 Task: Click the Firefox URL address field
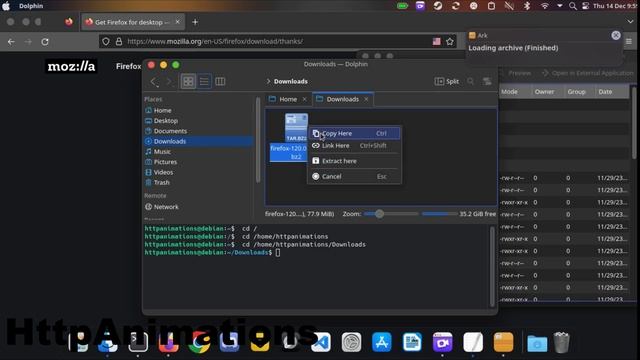278,41
